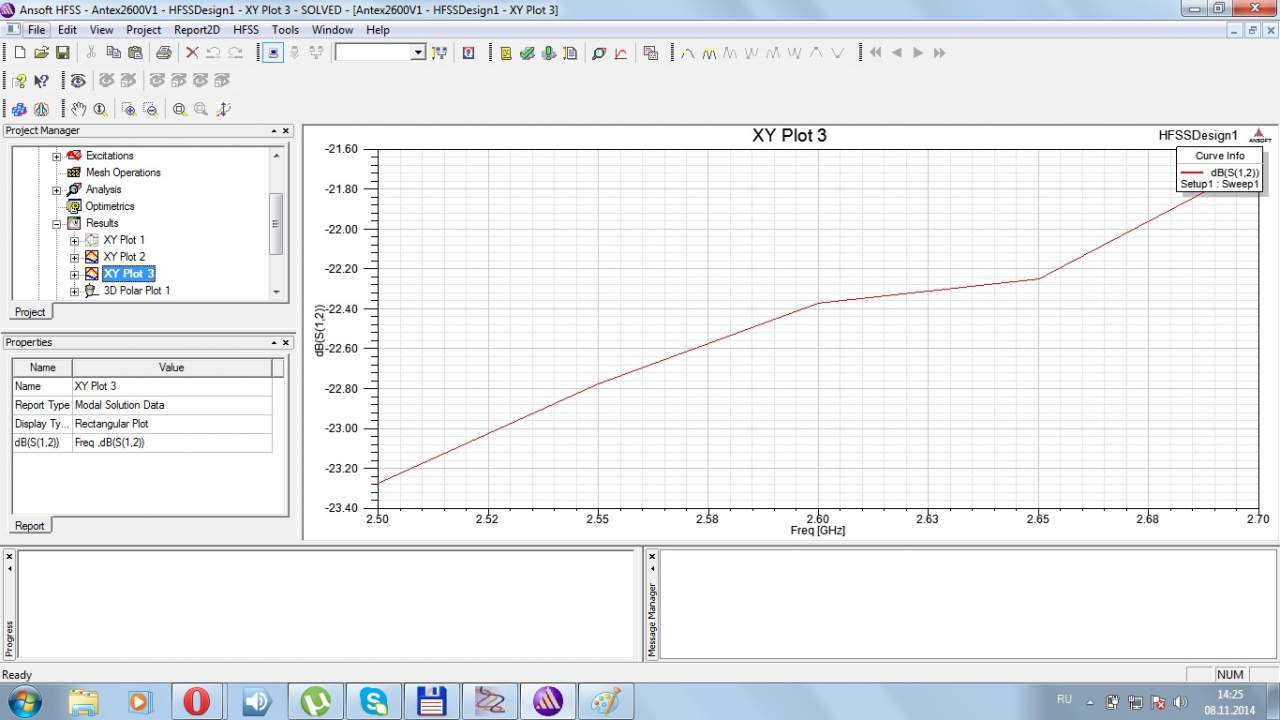Select 3D Polar Plot 1 in tree
Viewport: 1280px width, 720px height.
[x=136, y=291]
